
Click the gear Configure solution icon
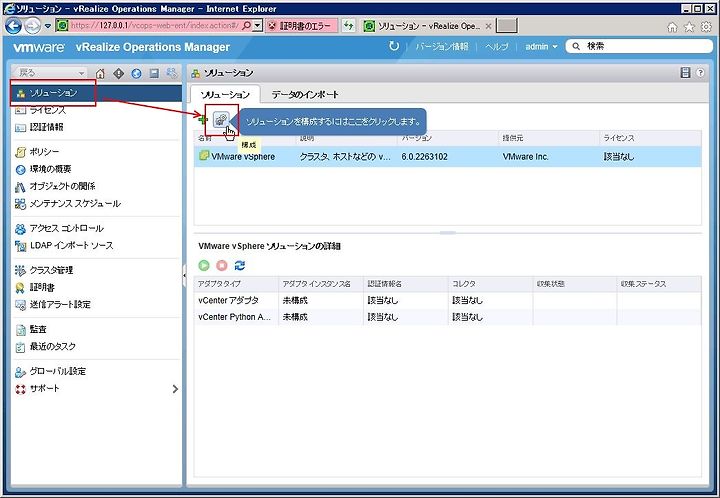(221, 120)
